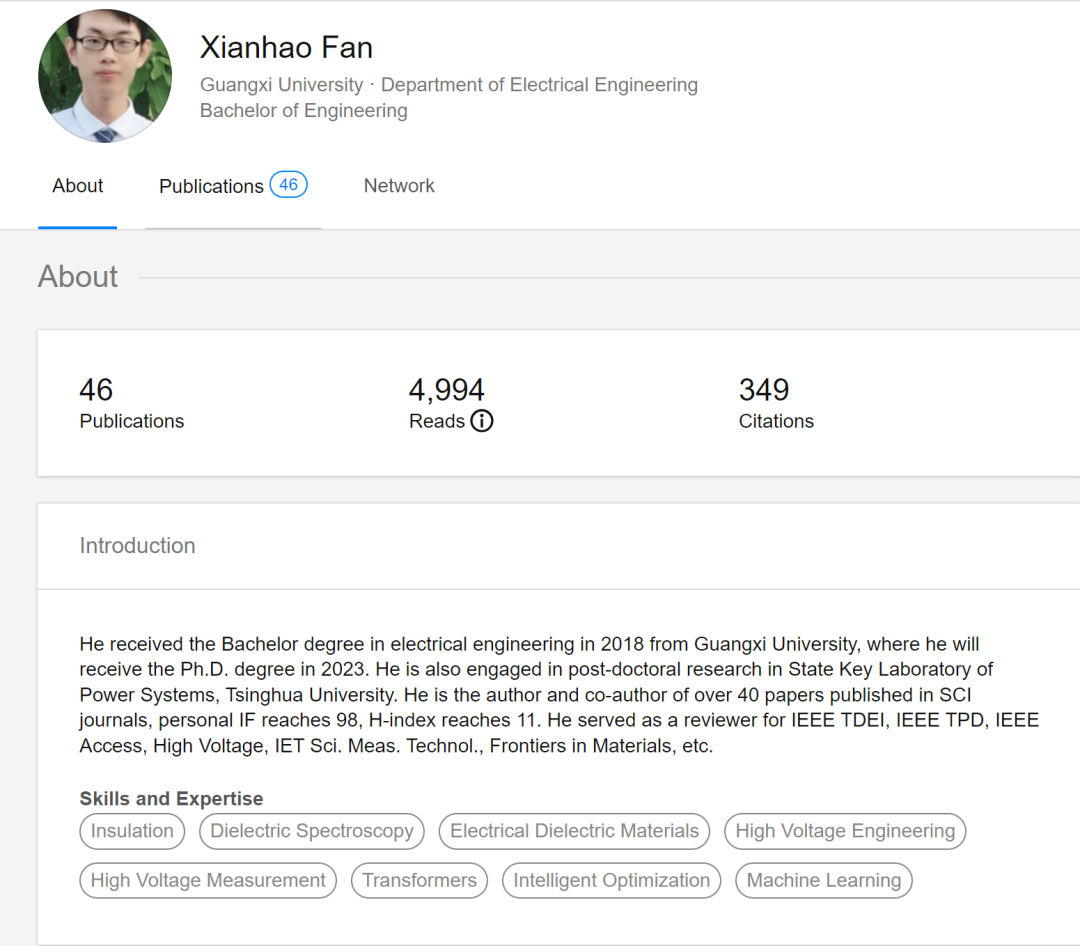The image size is (1080, 946).
Task: Switch to the About tab
Action: pyautogui.click(x=78, y=186)
